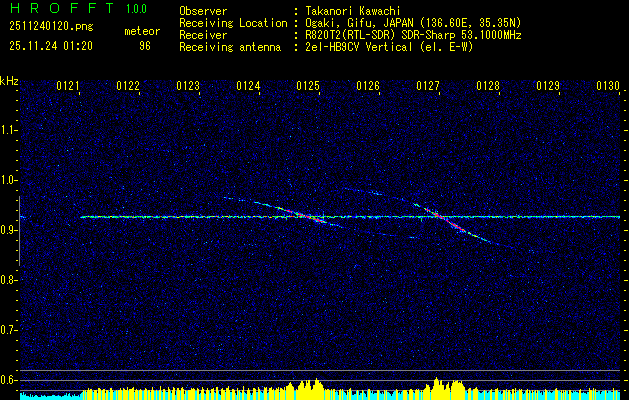Image resolution: width=629 pixels, height=400 pixels.
Task: Click the yellow signal-level peak below 0127
Action: pyautogui.click(x=444, y=388)
